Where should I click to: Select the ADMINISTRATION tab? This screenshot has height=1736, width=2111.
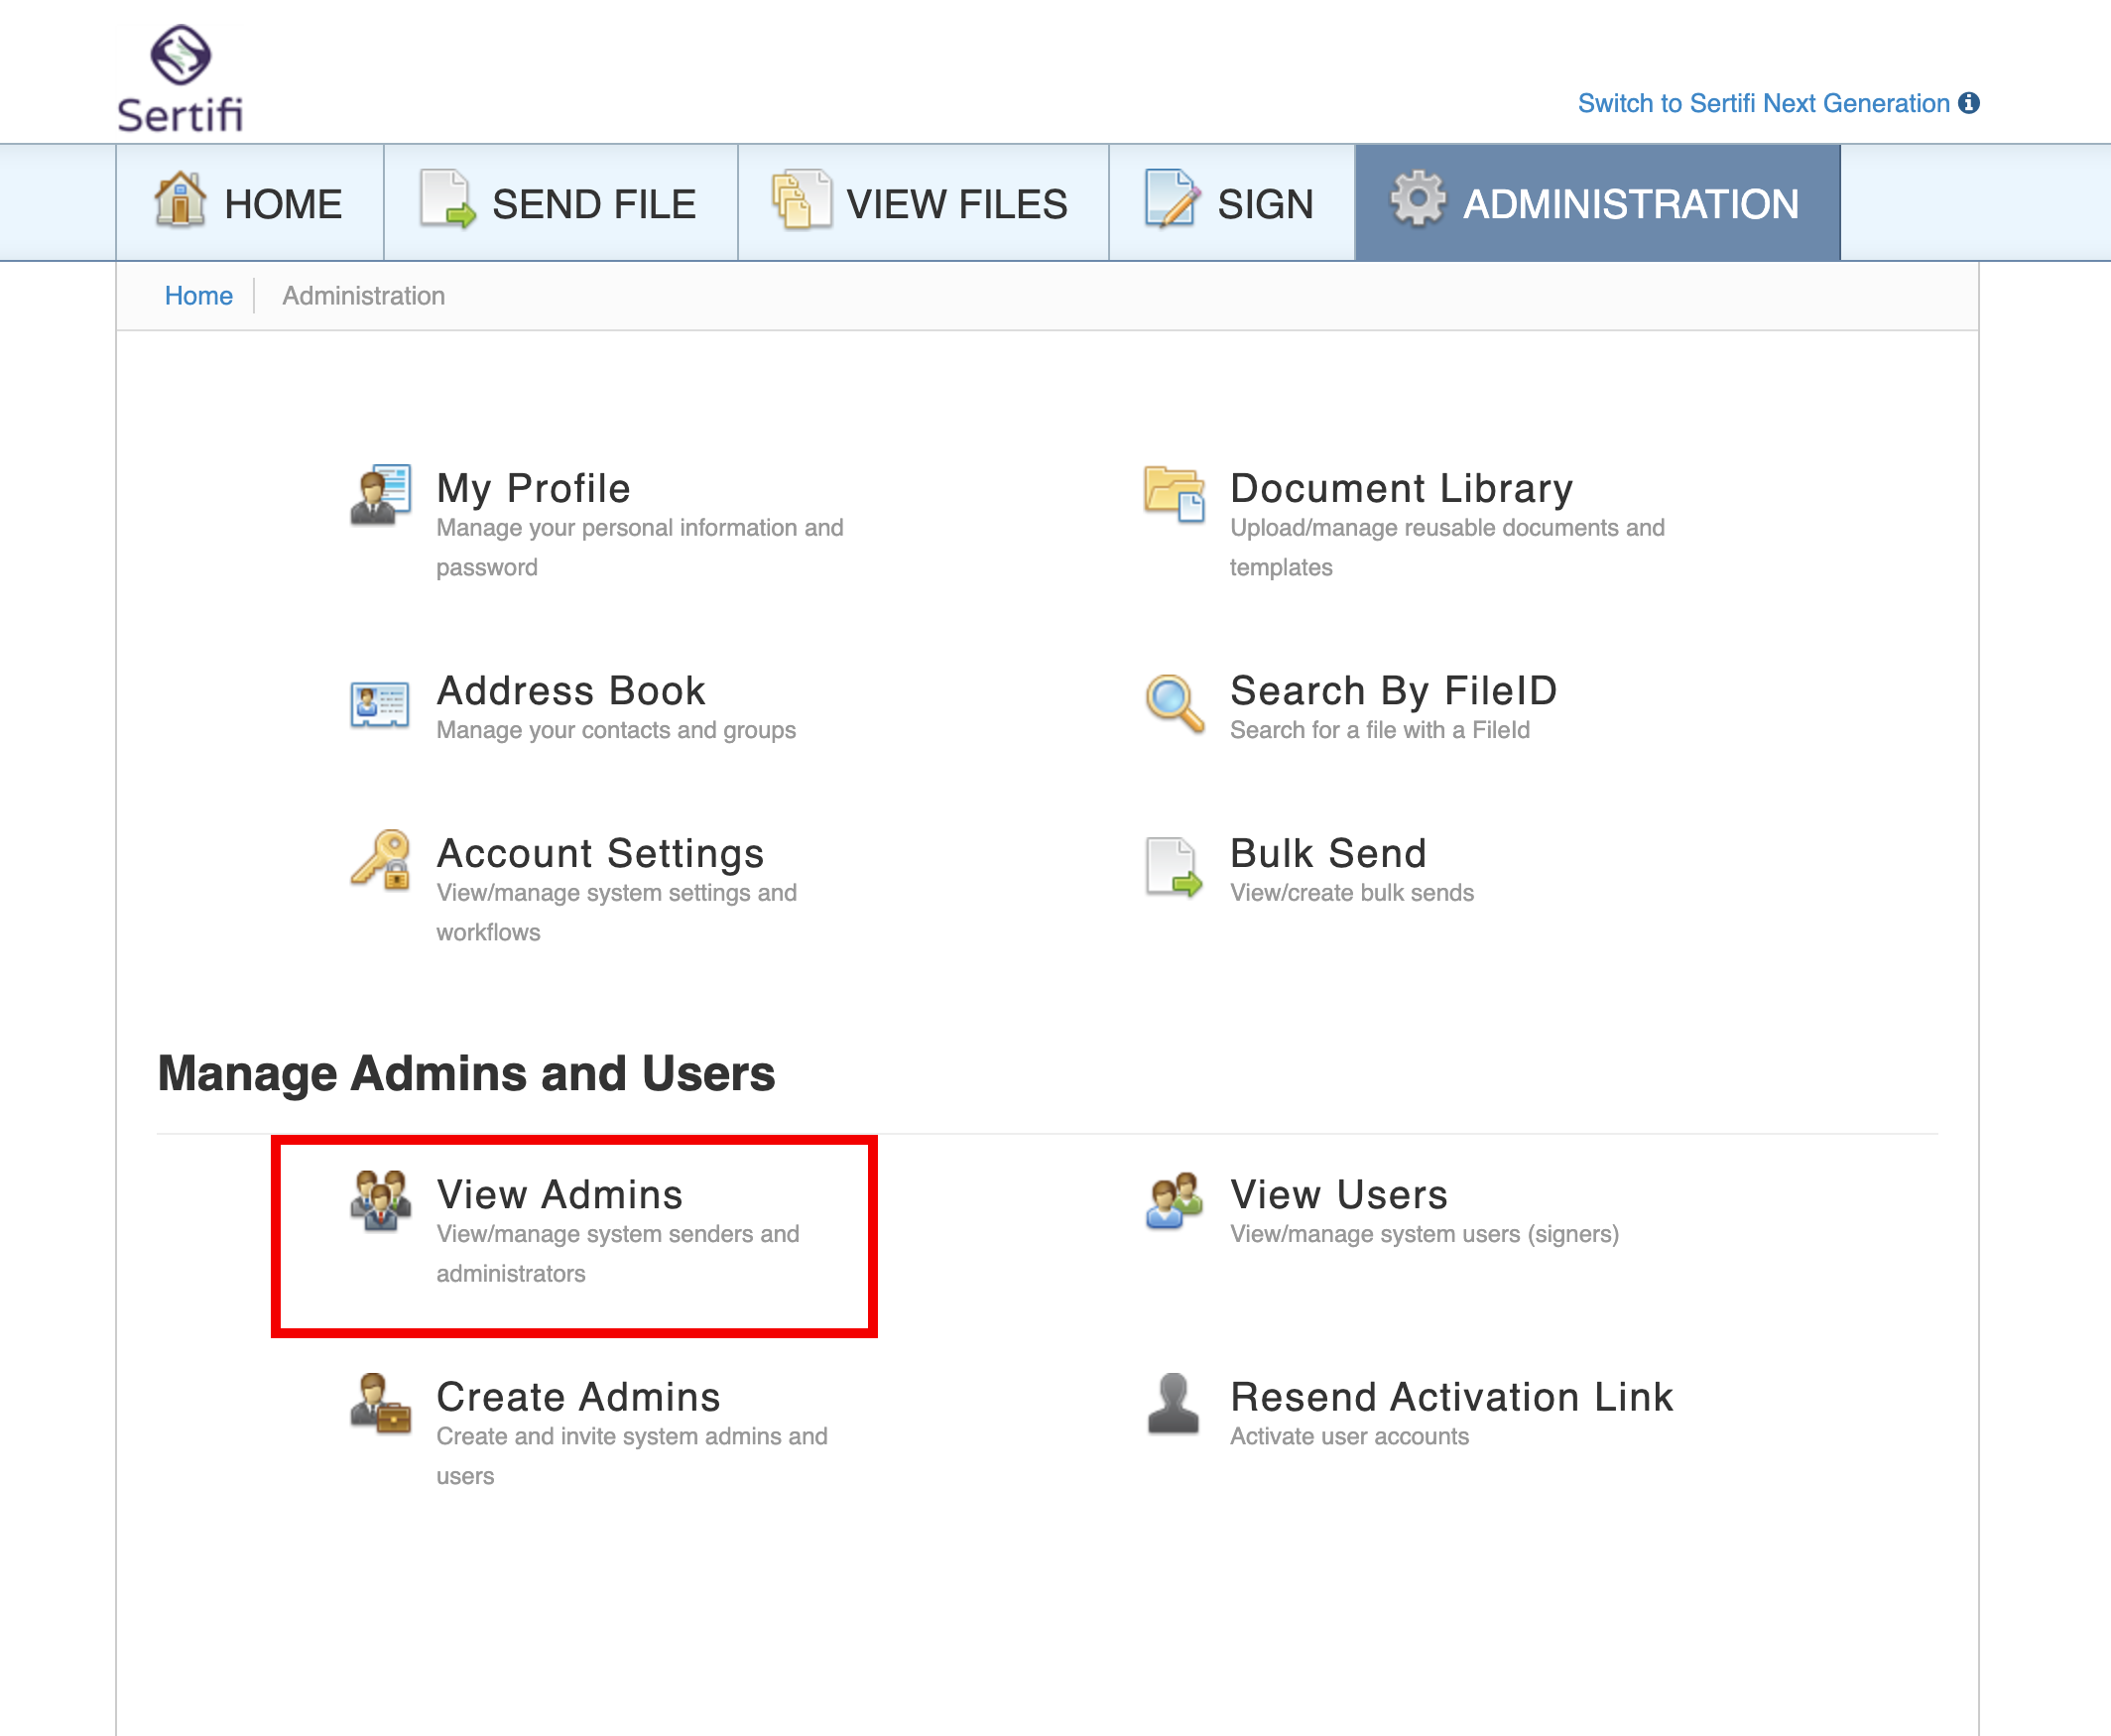coord(1597,203)
